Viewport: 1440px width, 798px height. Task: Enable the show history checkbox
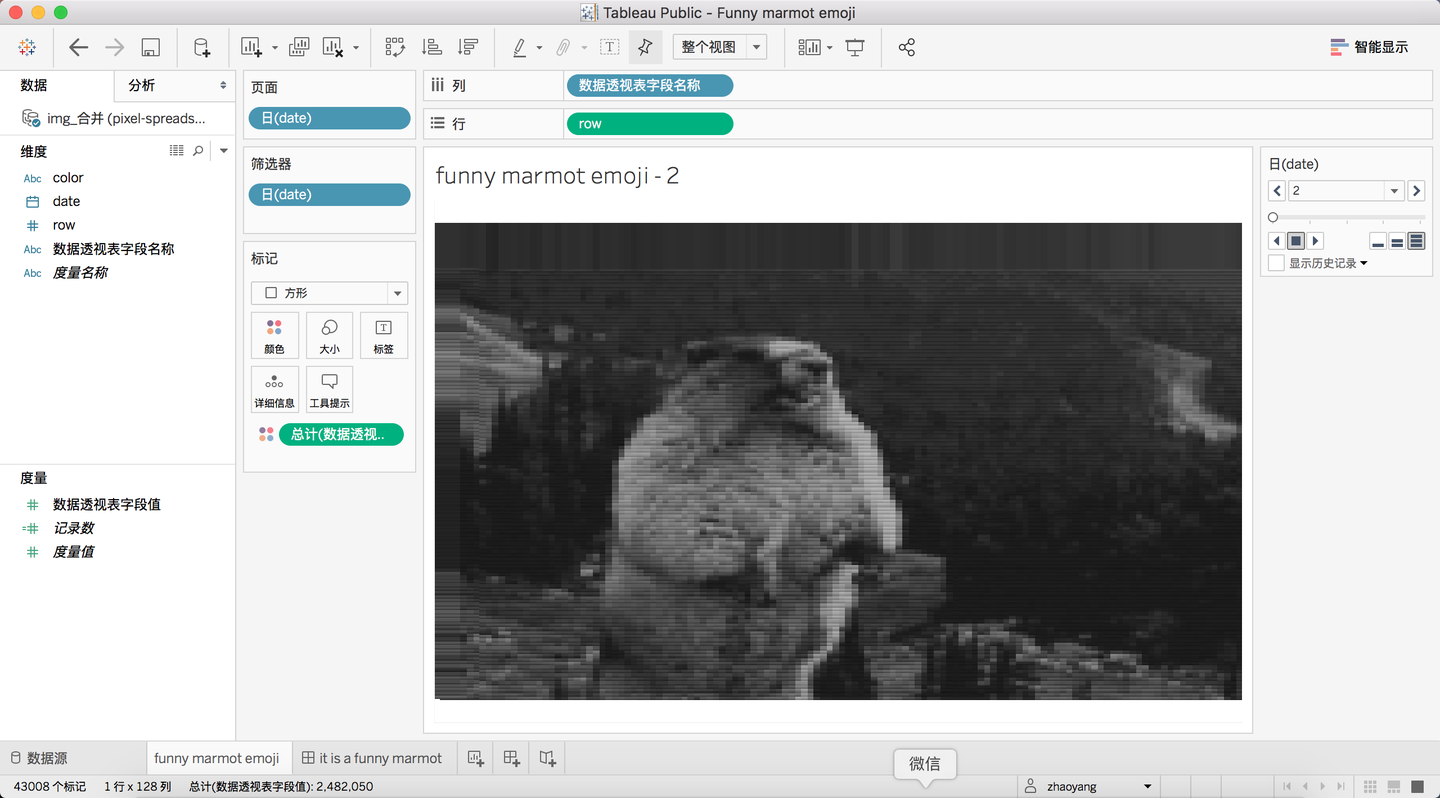point(1276,263)
